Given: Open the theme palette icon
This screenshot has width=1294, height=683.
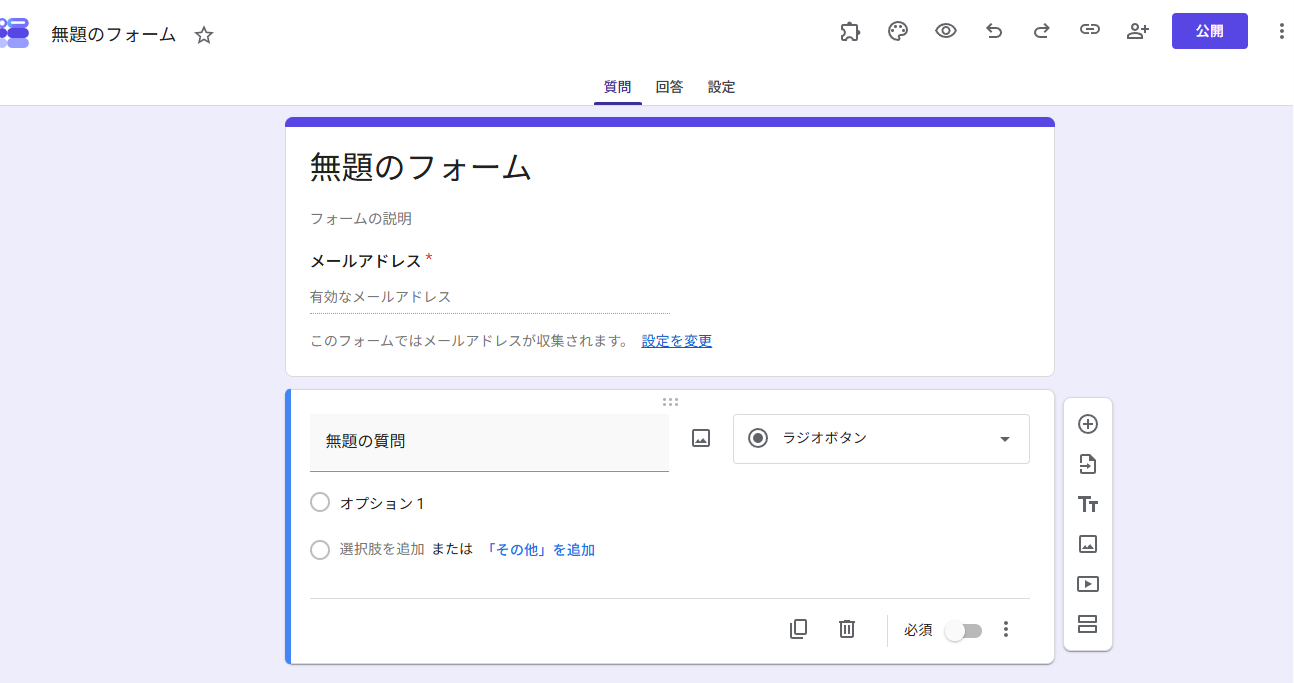Looking at the screenshot, I should tap(898, 31).
